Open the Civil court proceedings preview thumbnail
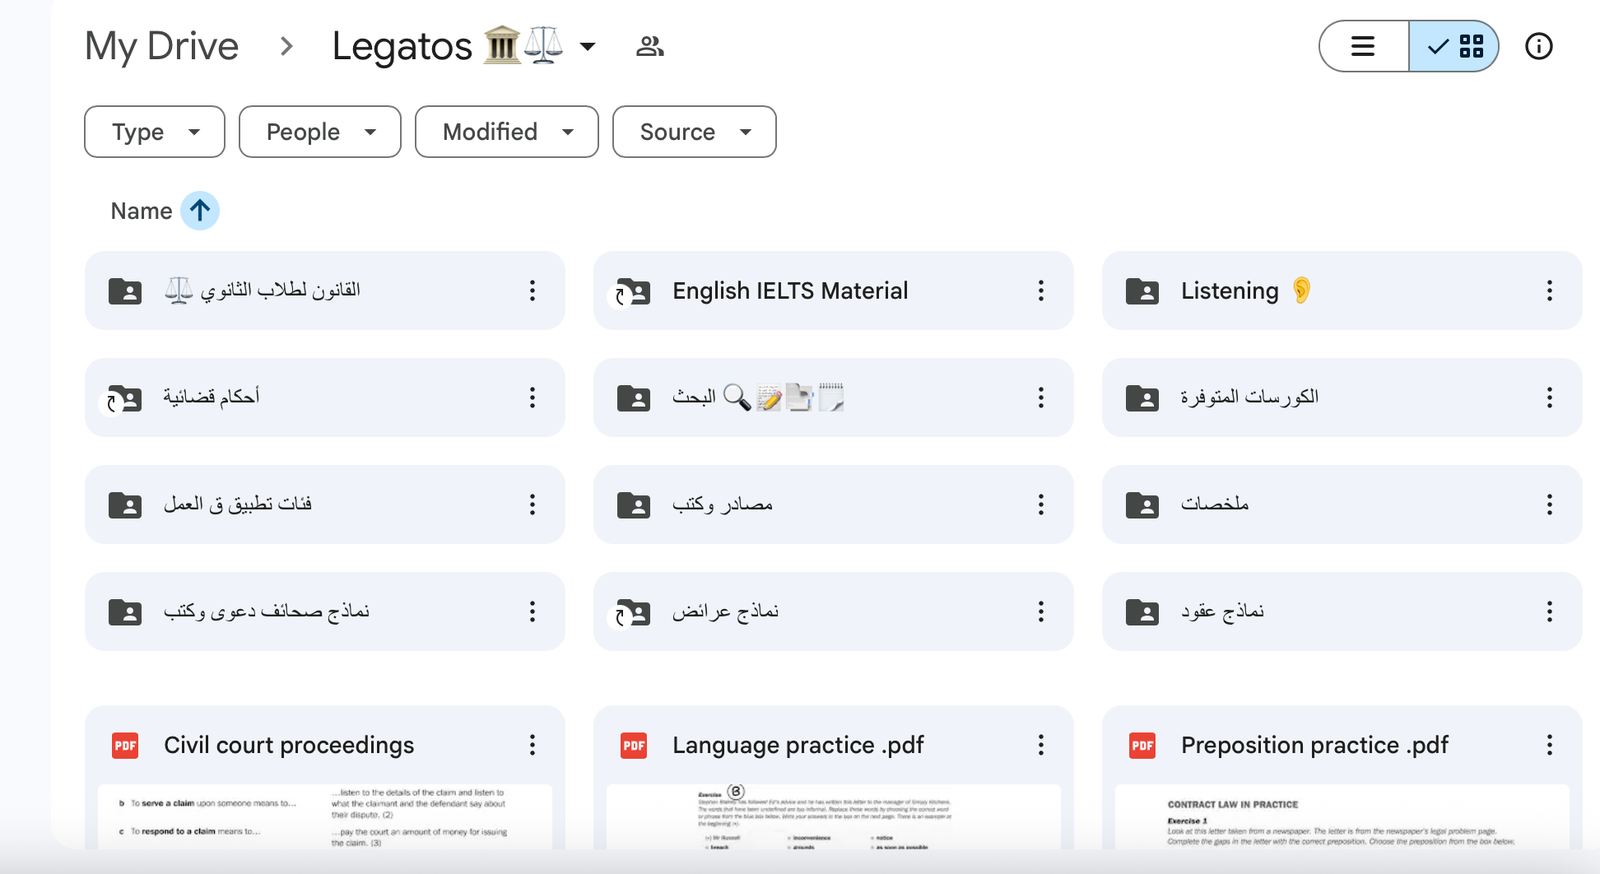The height and width of the screenshot is (874, 1600). coord(325,815)
